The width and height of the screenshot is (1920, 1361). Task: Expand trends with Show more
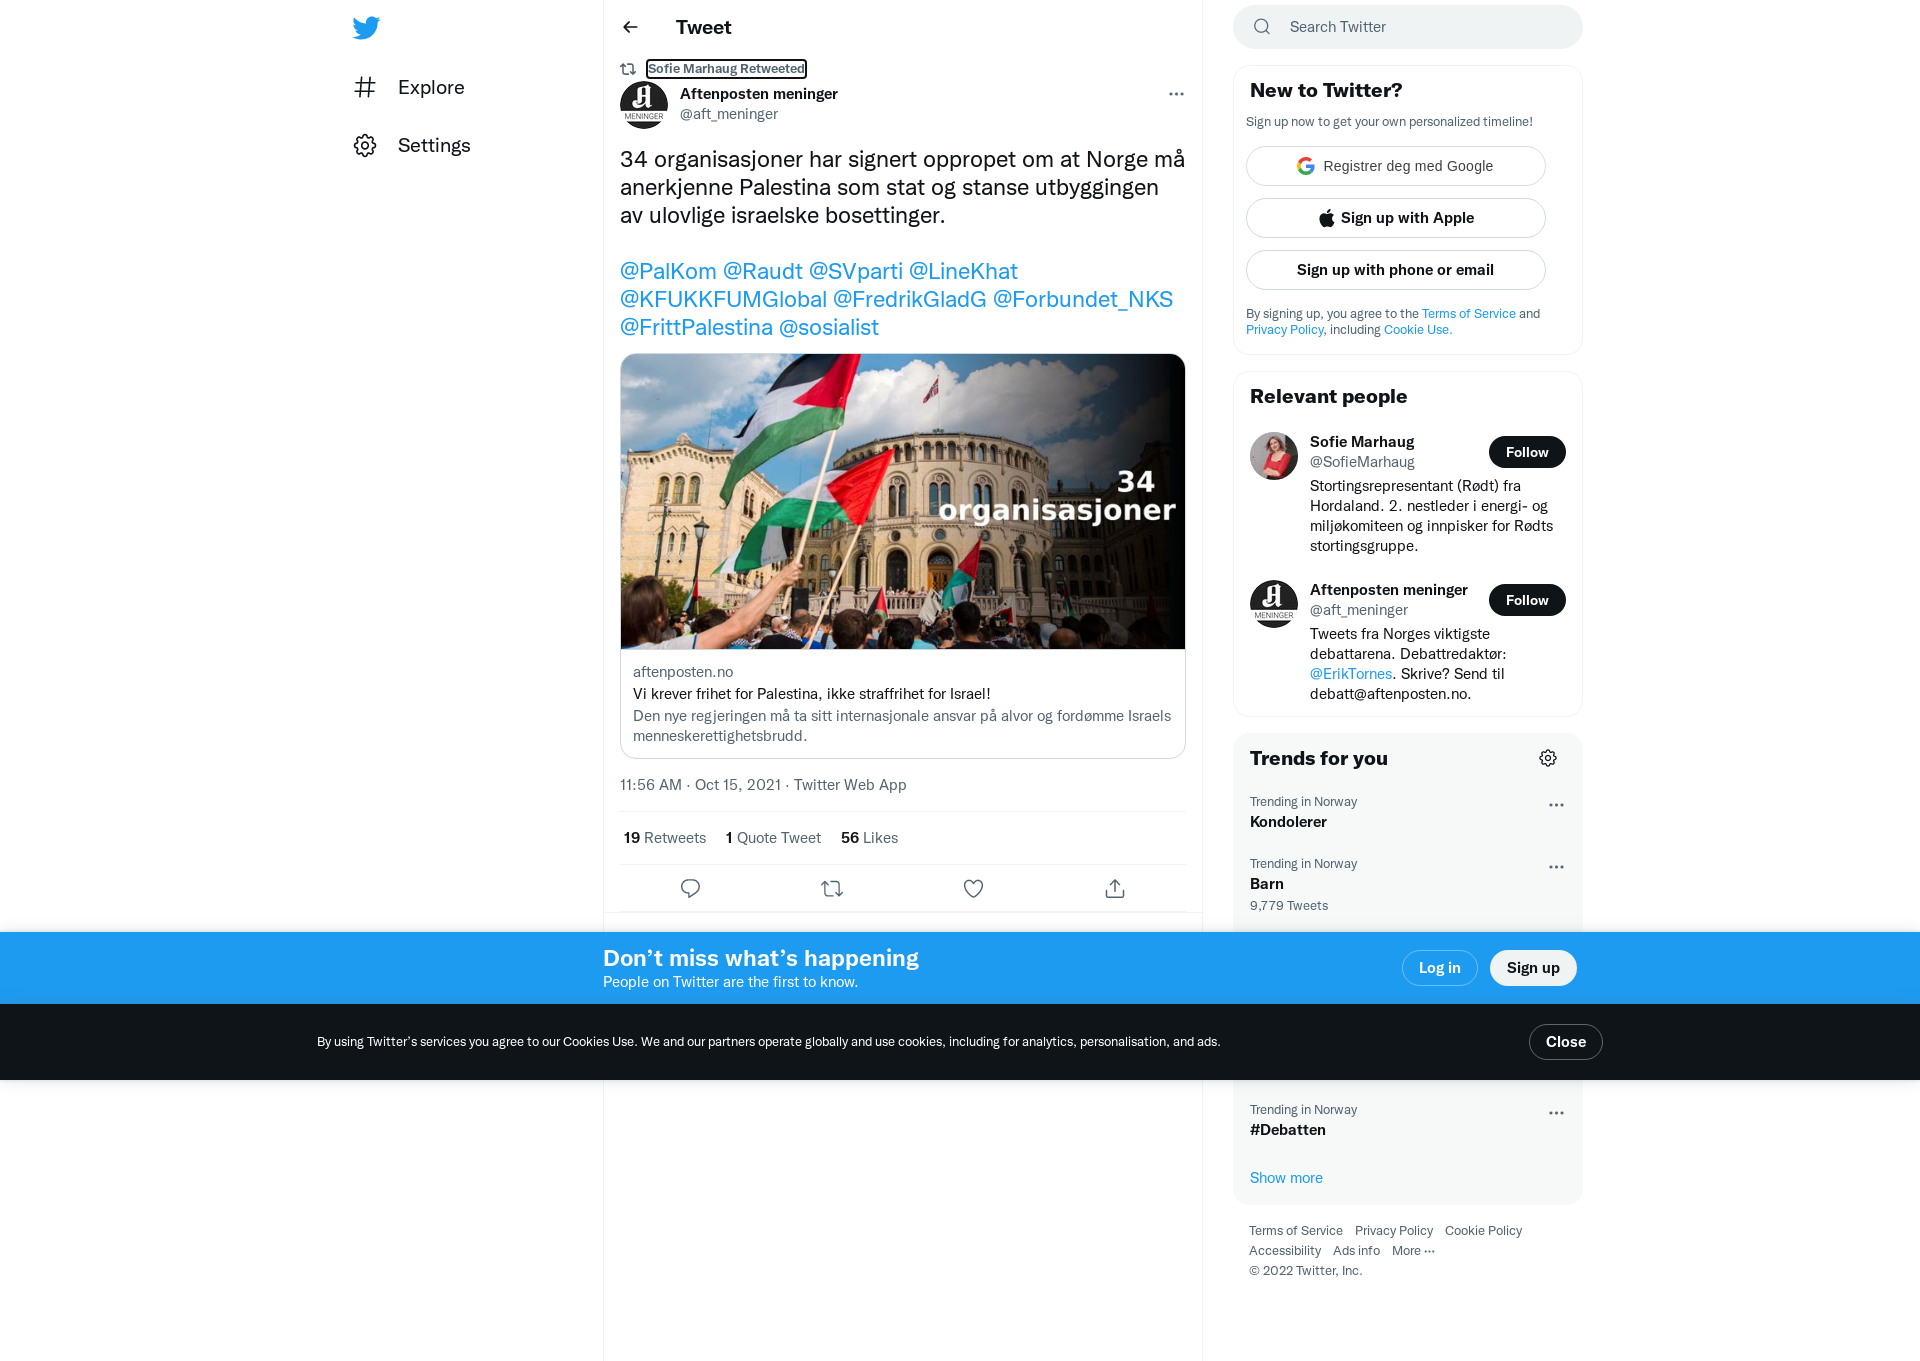pos(1286,1178)
